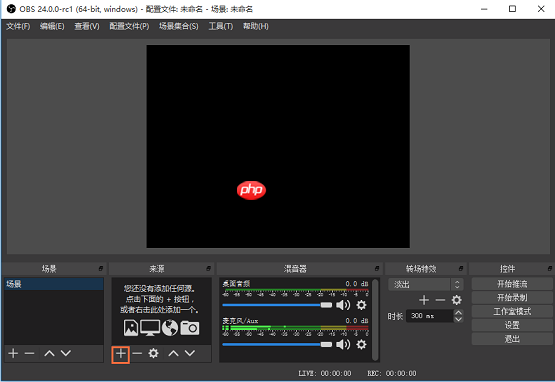Open the 淡出 transition dropdown
555x382 pixels.
(x=426, y=284)
